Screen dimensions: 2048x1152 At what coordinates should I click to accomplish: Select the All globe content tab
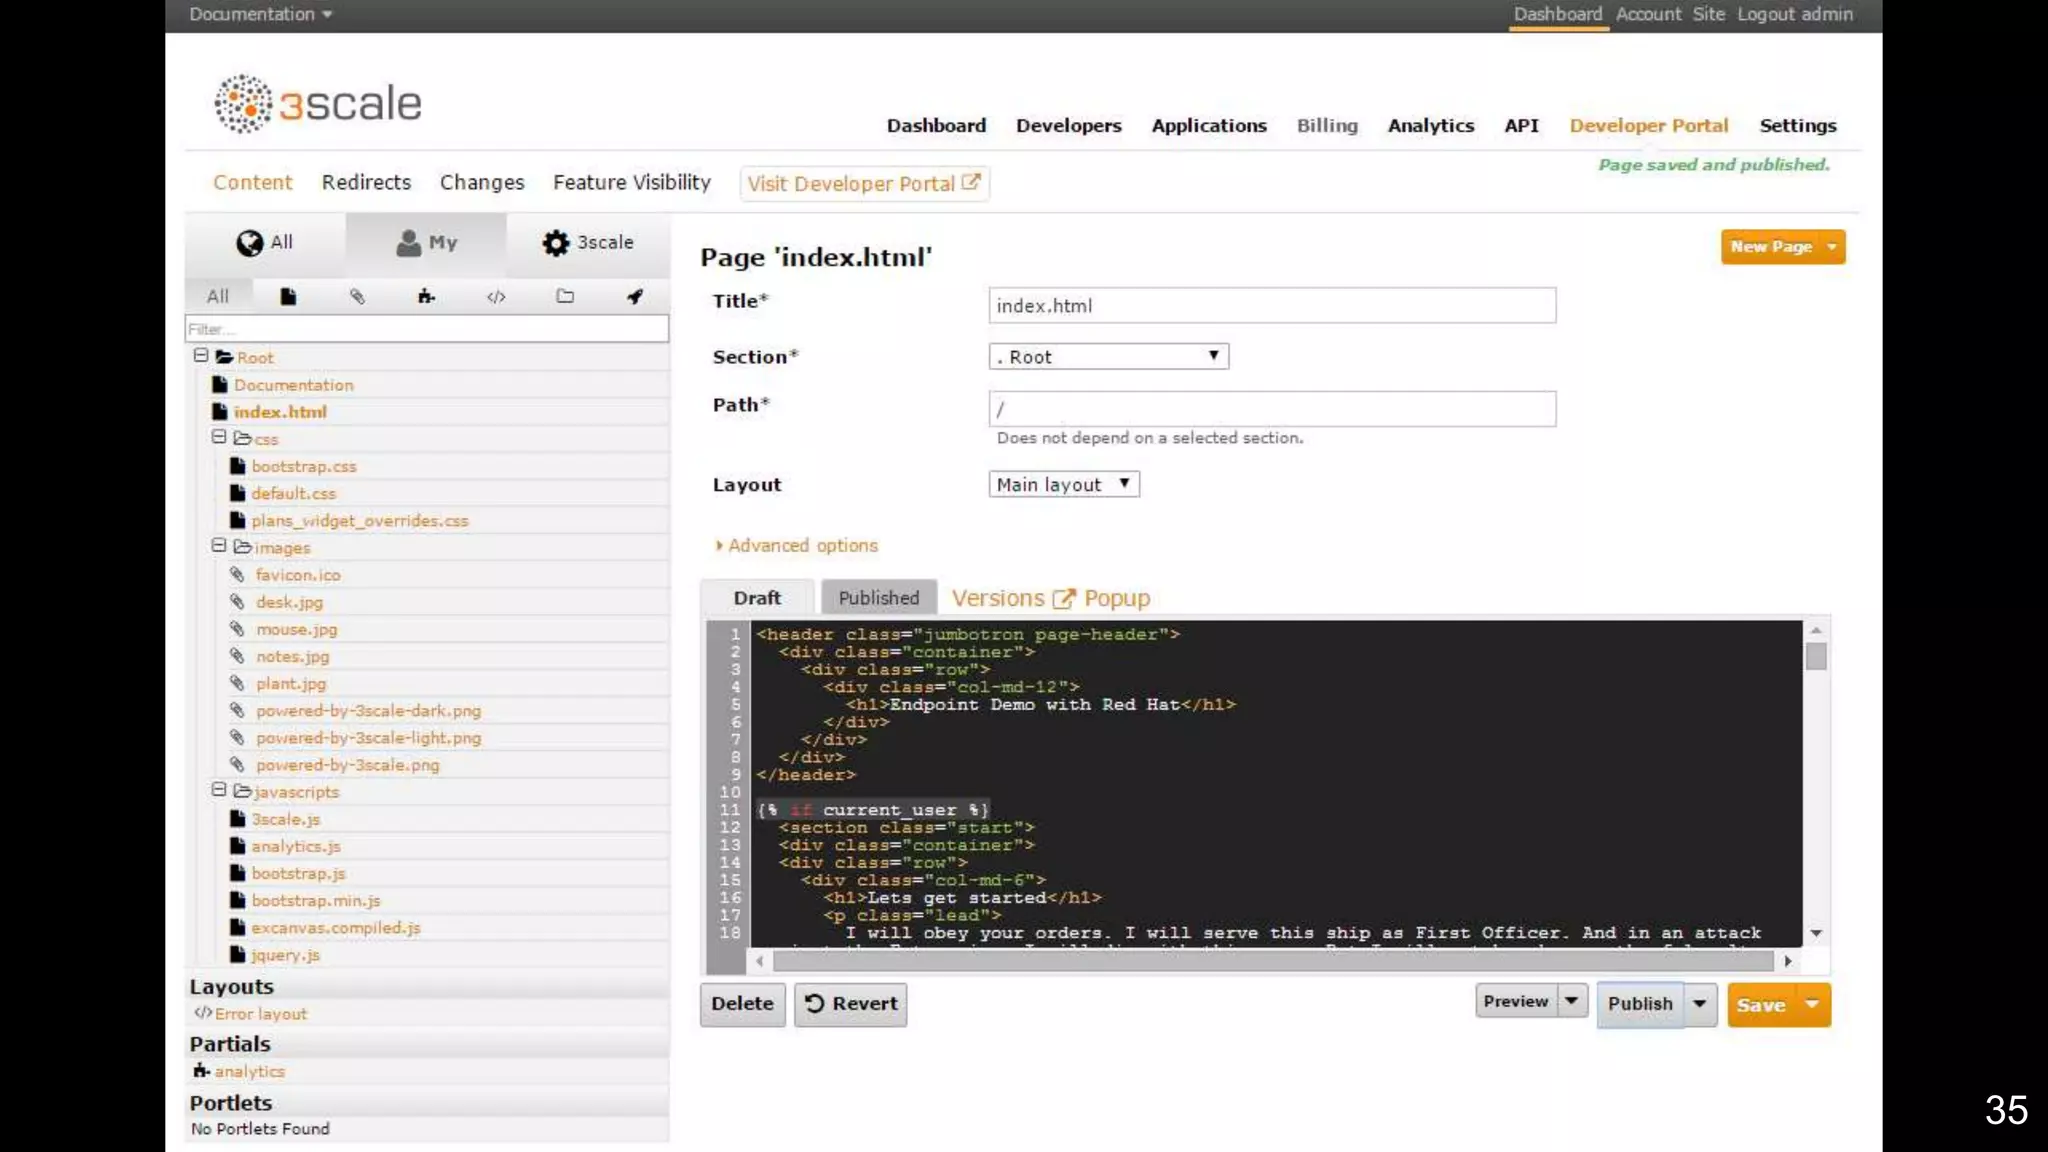pyautogui.click(x=265, y=243)
